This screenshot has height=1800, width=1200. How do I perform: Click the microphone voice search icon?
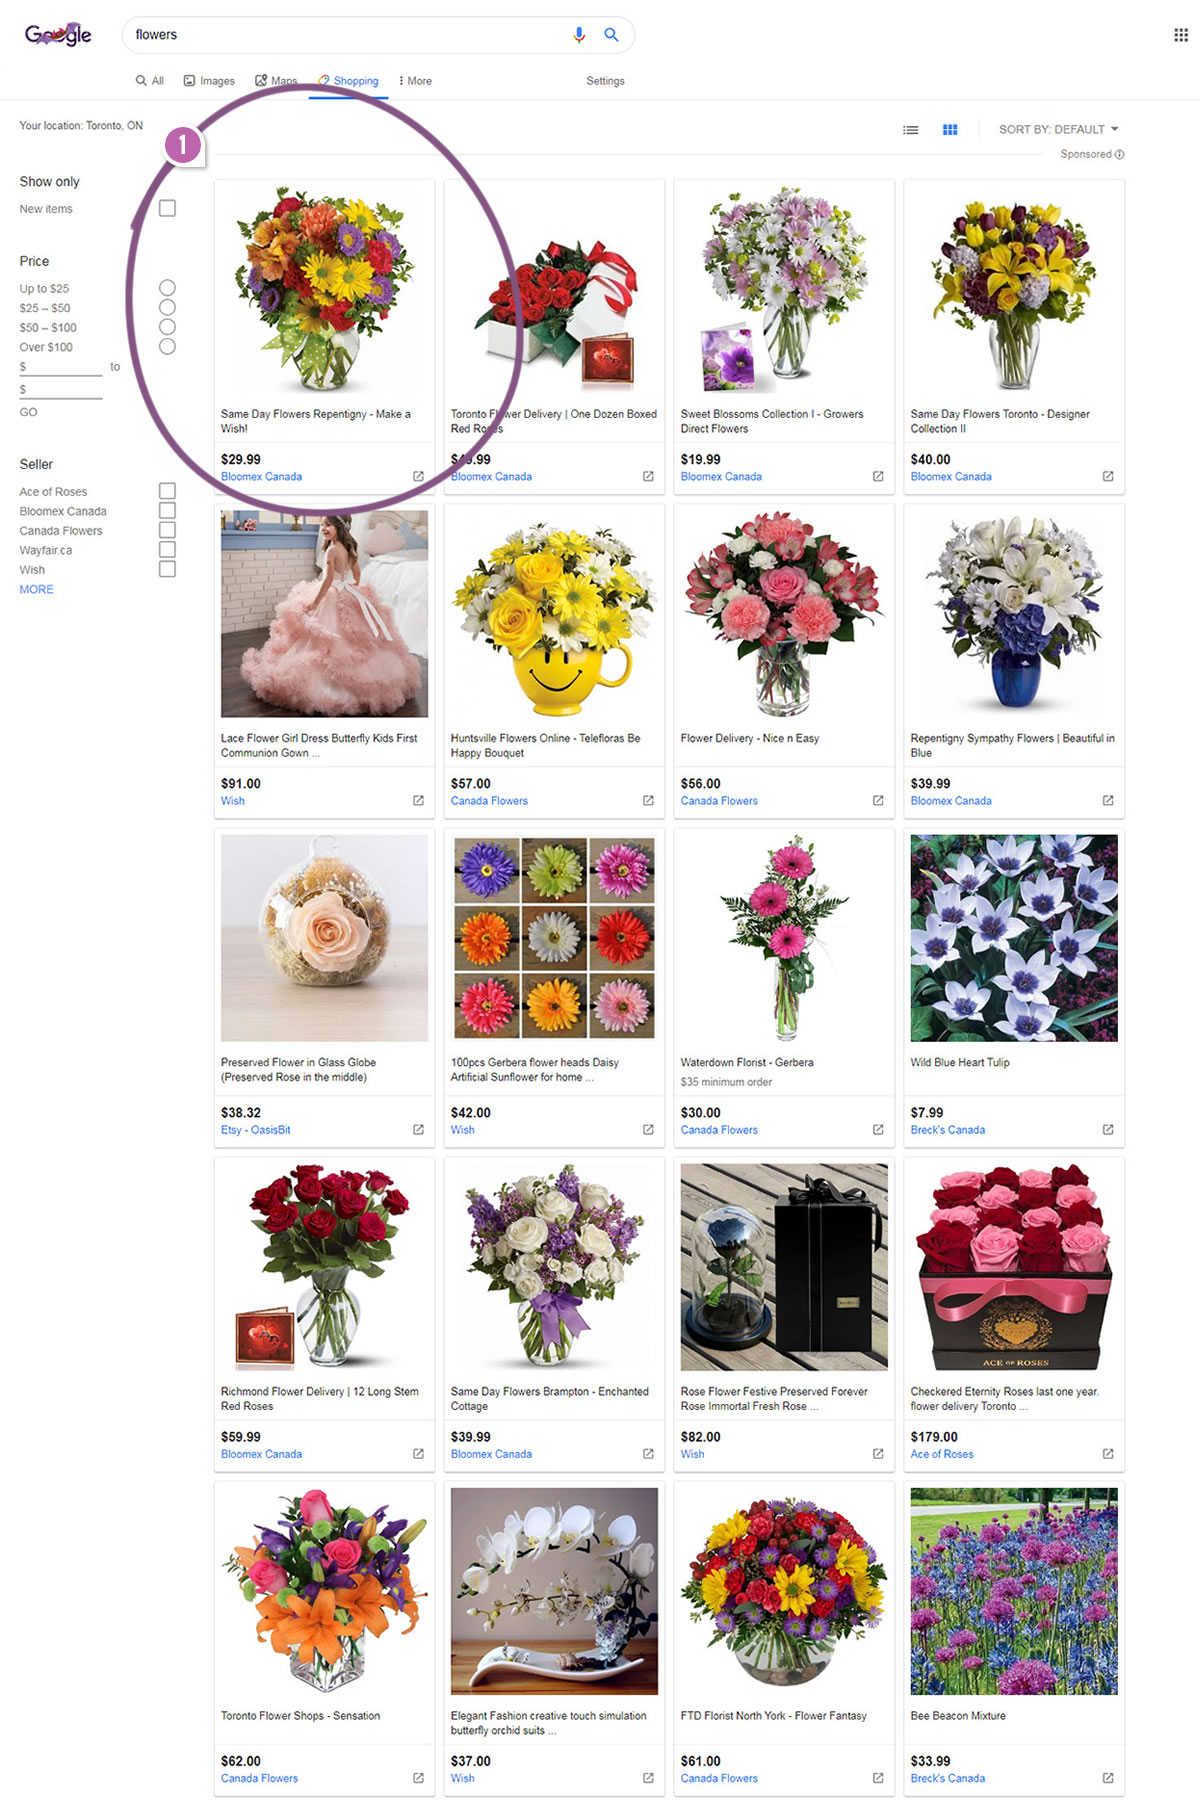(x=579, y=35)
